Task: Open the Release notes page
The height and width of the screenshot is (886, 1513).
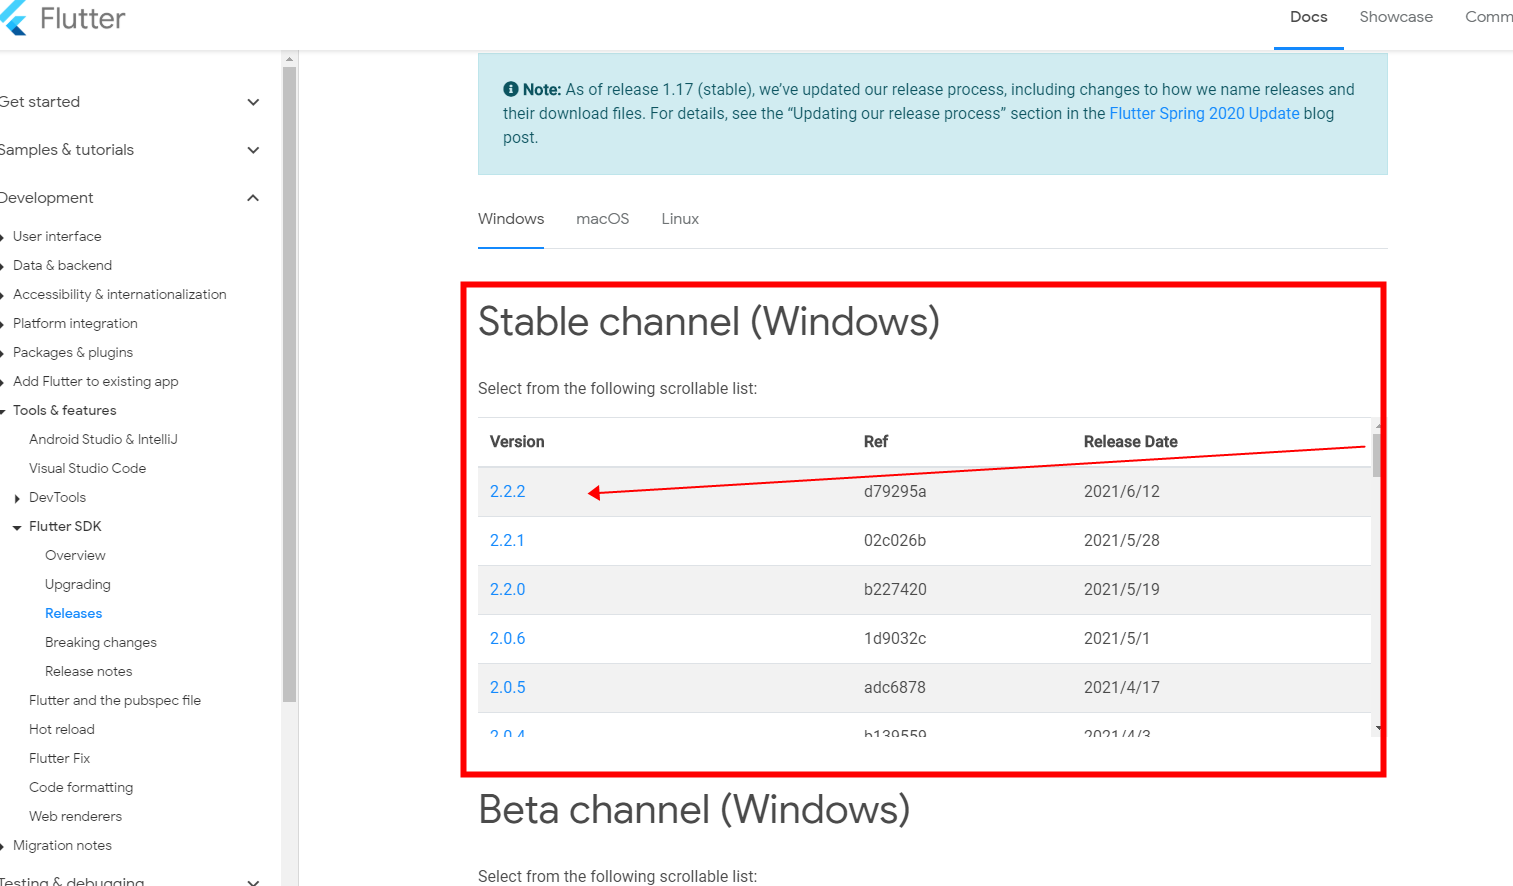Action: click(x=88, y=672)
